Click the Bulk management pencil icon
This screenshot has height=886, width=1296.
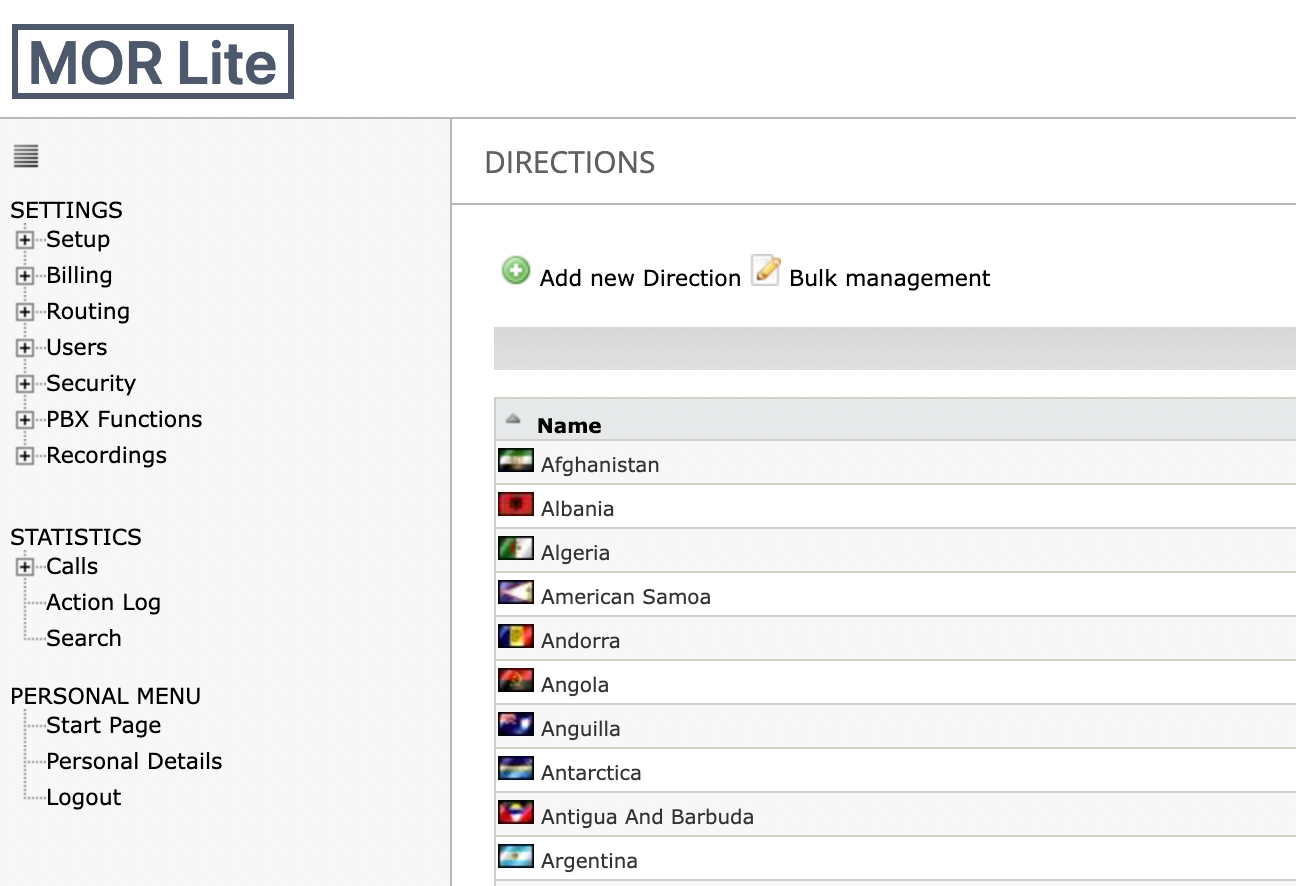766,271
